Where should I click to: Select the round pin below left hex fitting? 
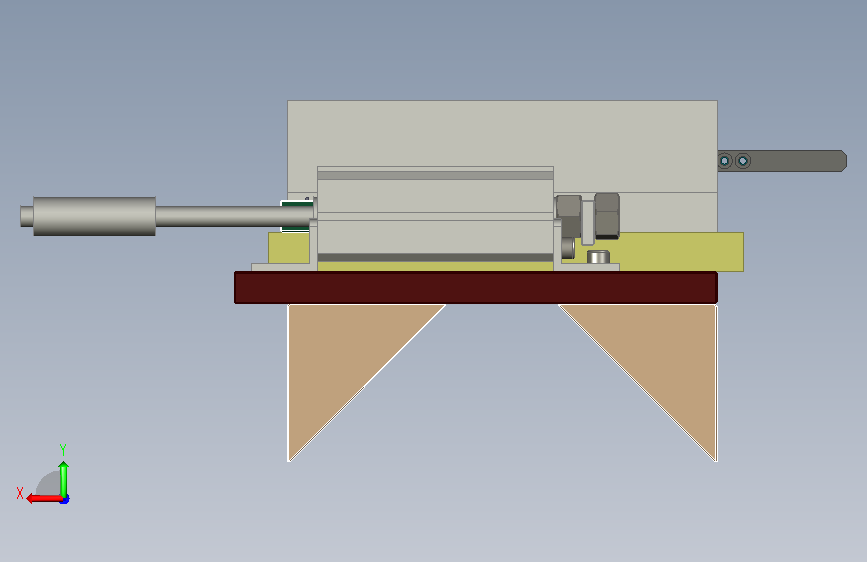tap(568, 248)
